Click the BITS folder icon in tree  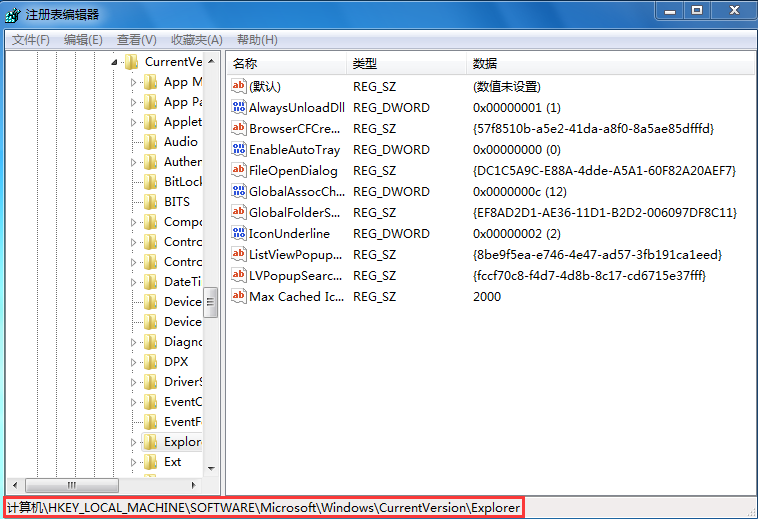point(151,202)
